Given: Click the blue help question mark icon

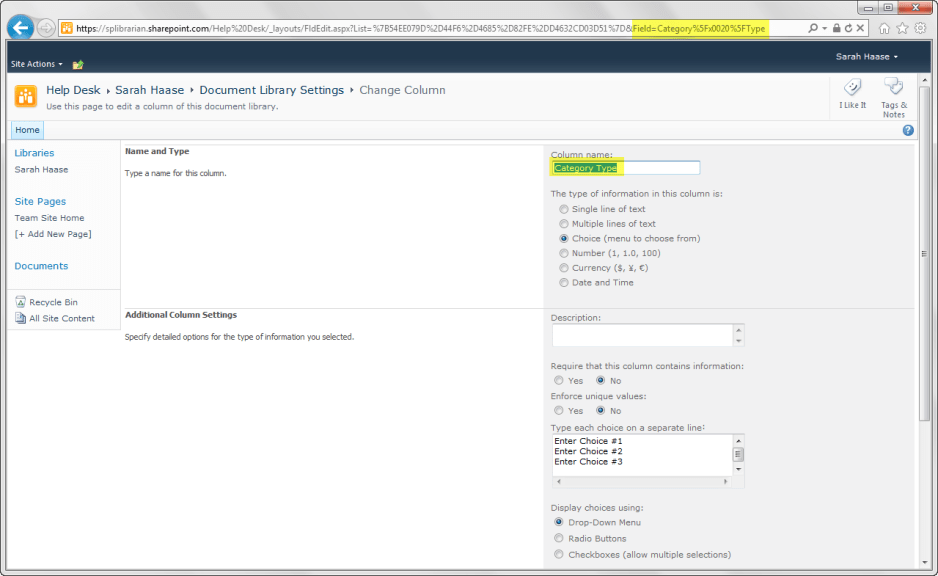Looking at the screenshot, I should coord(908,130).
